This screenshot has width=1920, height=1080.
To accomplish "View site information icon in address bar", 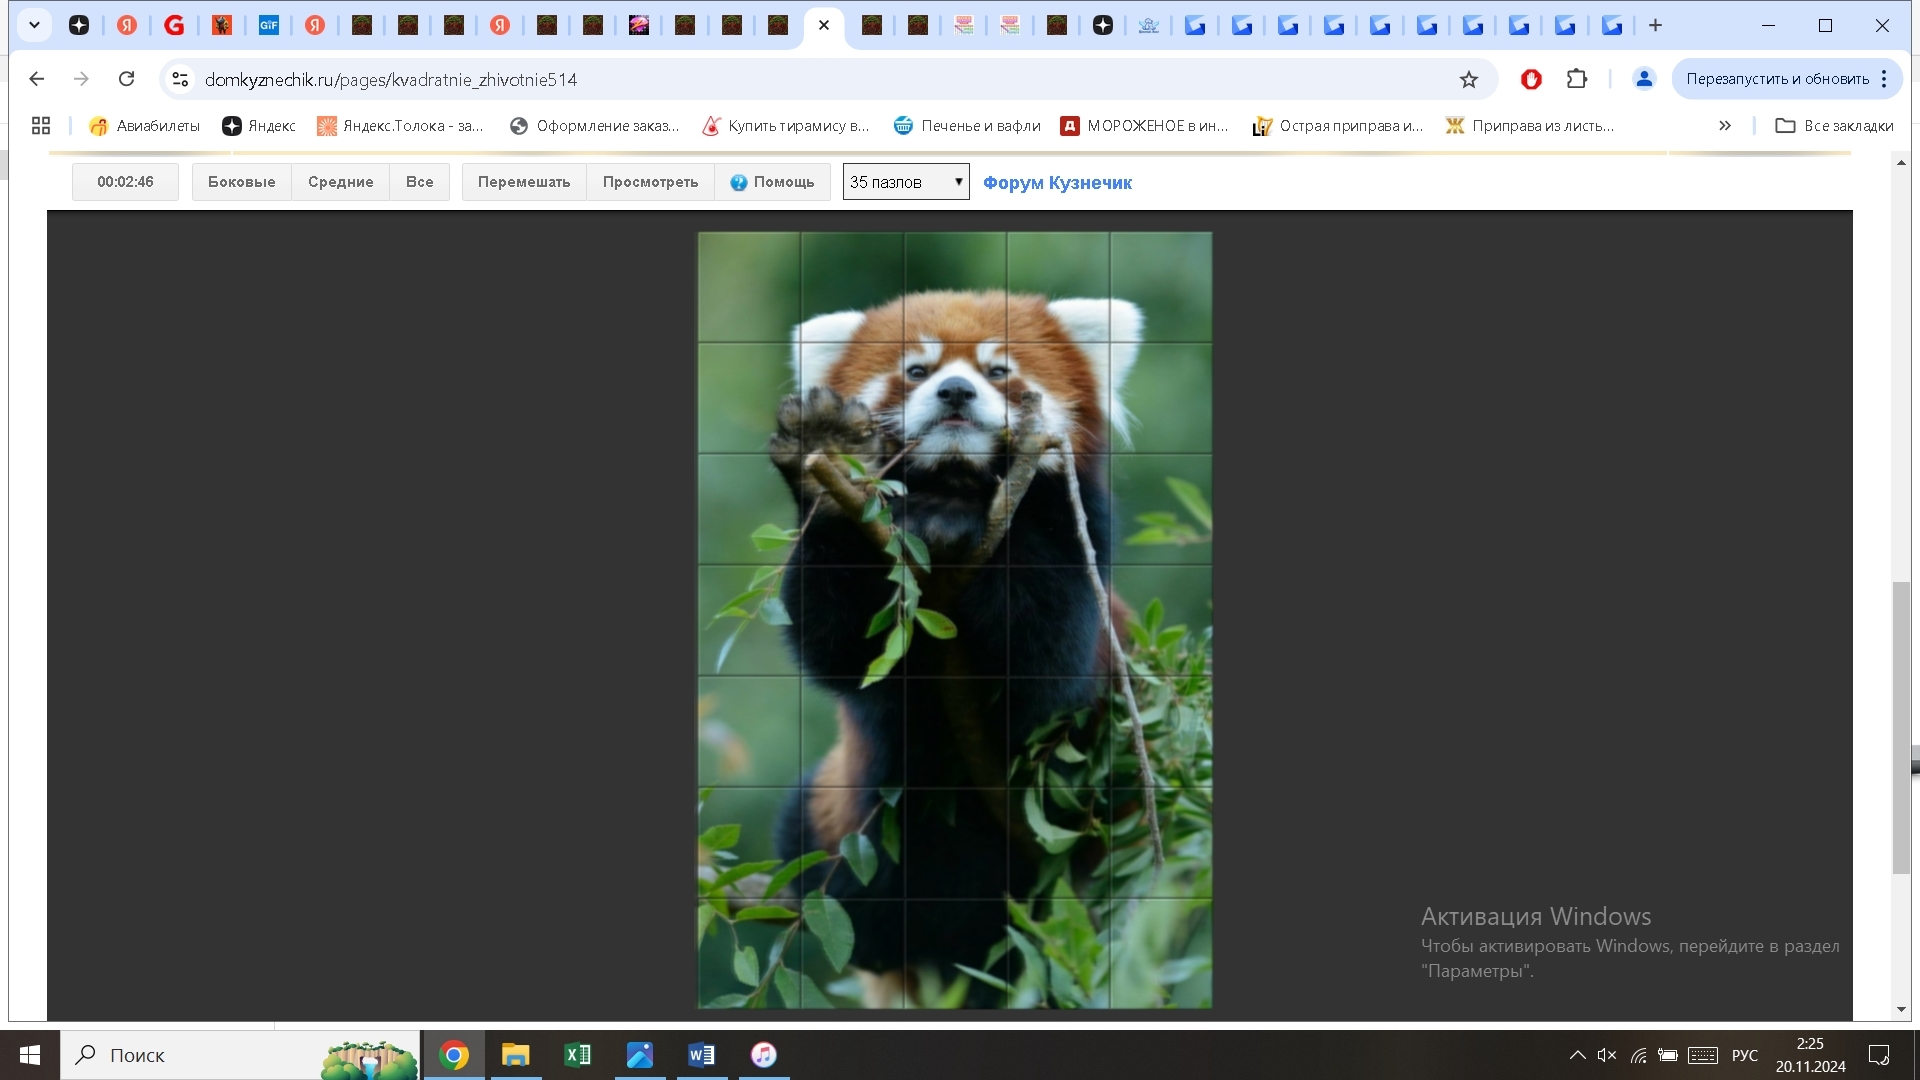I will pyautogui.click(x=180, y=79).
